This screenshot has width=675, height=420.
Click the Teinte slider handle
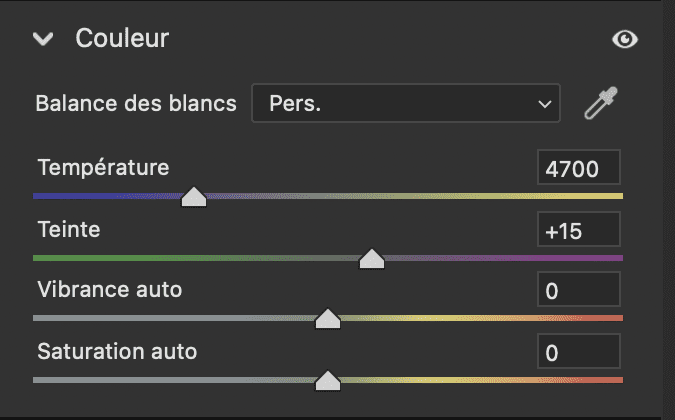[x=372, y=258]
